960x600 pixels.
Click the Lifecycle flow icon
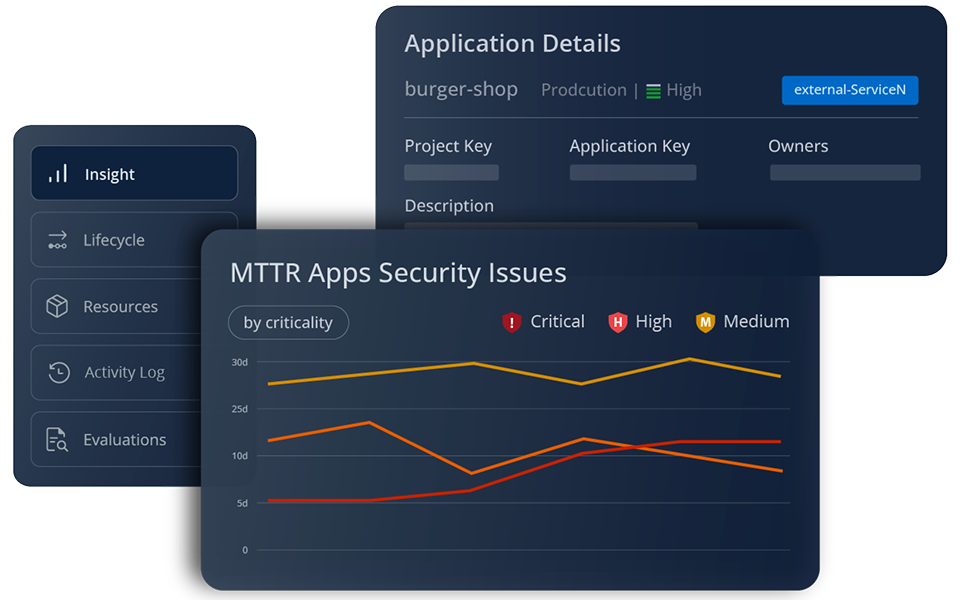tap(58, 240)
